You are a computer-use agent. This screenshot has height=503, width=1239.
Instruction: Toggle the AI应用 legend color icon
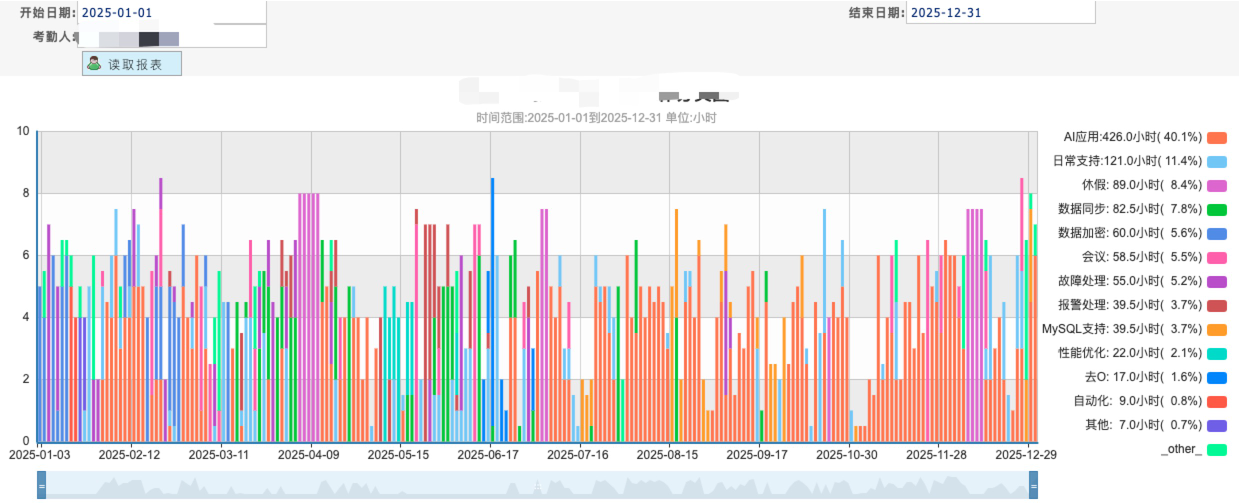point(1216,137)
